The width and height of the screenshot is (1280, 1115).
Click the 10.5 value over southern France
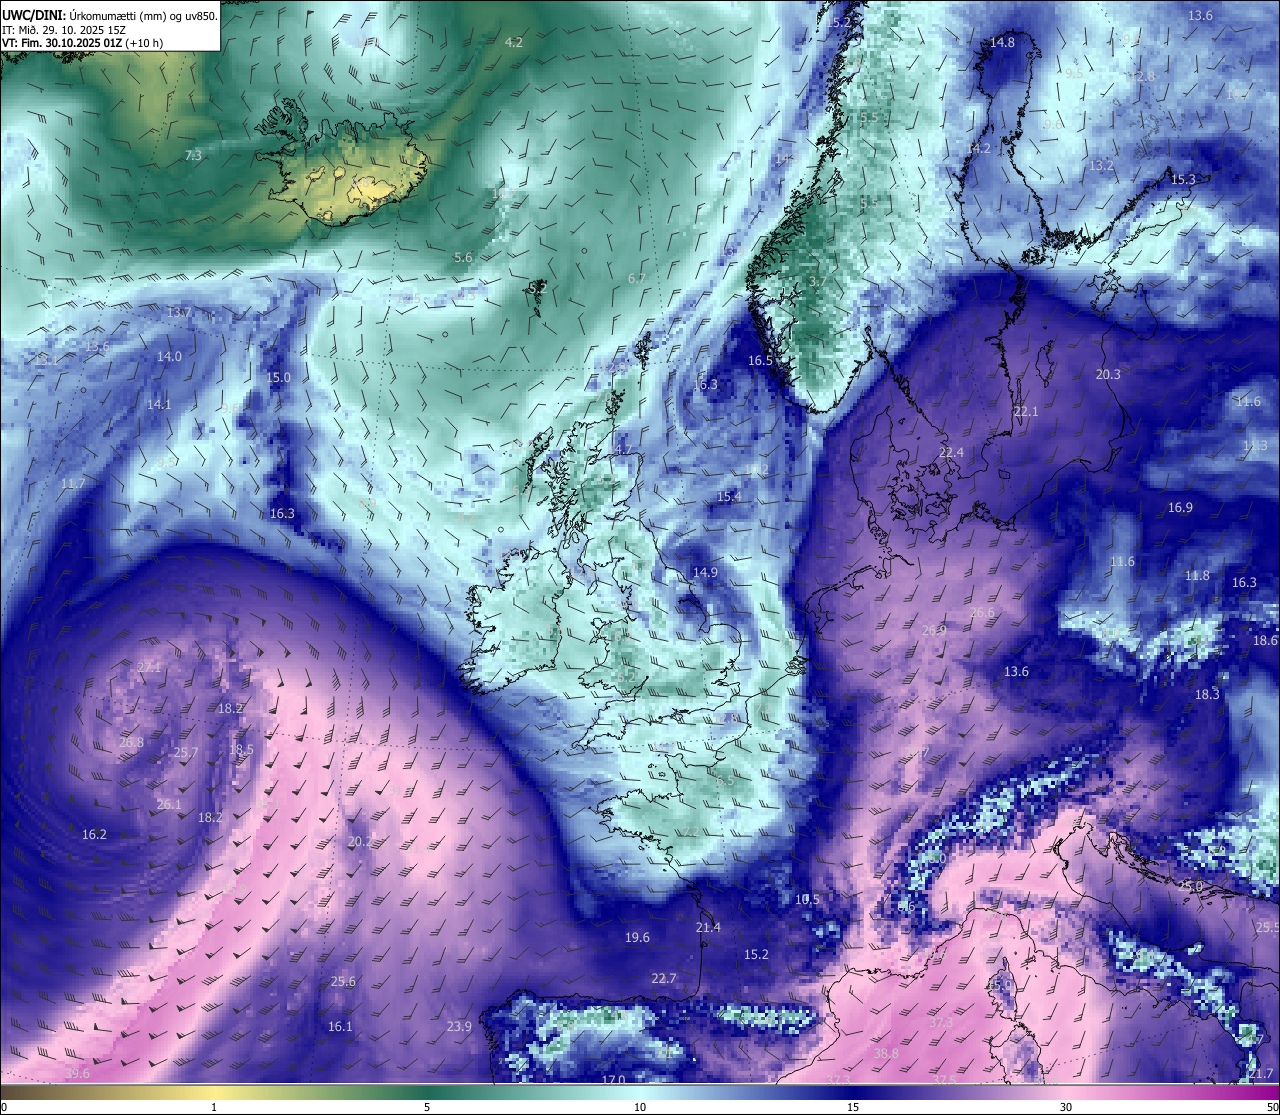807,899
